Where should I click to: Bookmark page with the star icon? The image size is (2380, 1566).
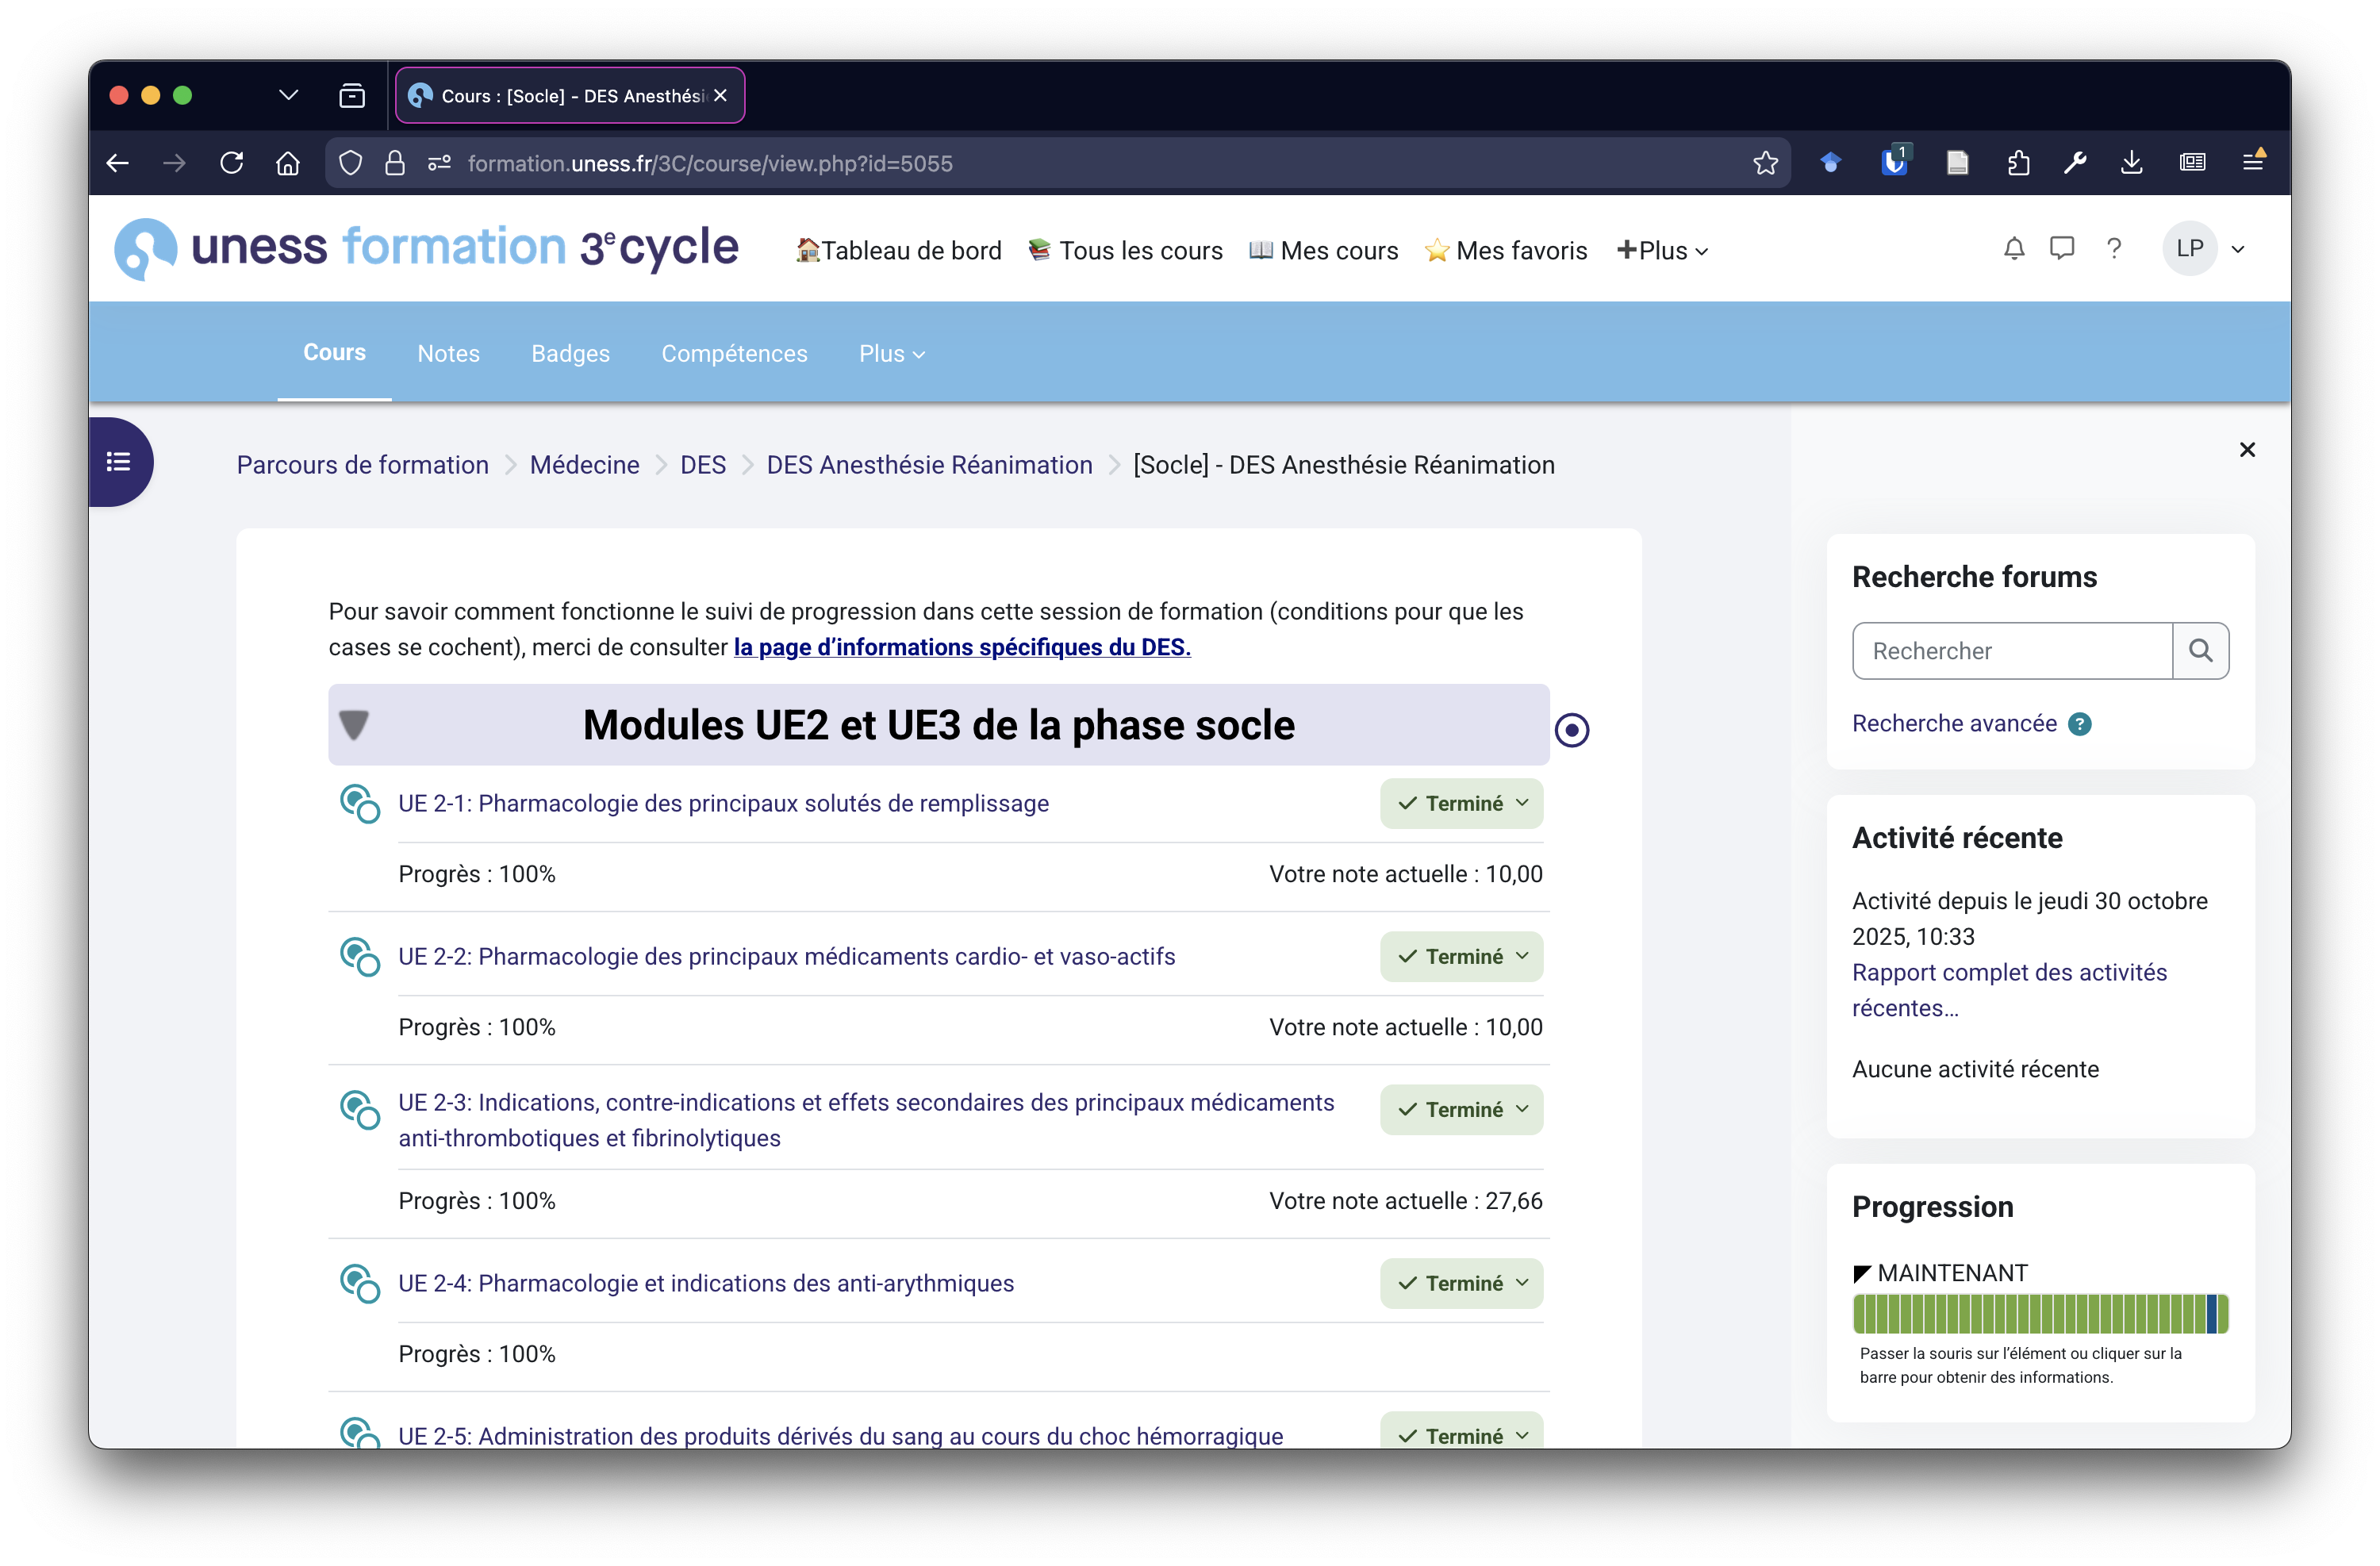1765,163
